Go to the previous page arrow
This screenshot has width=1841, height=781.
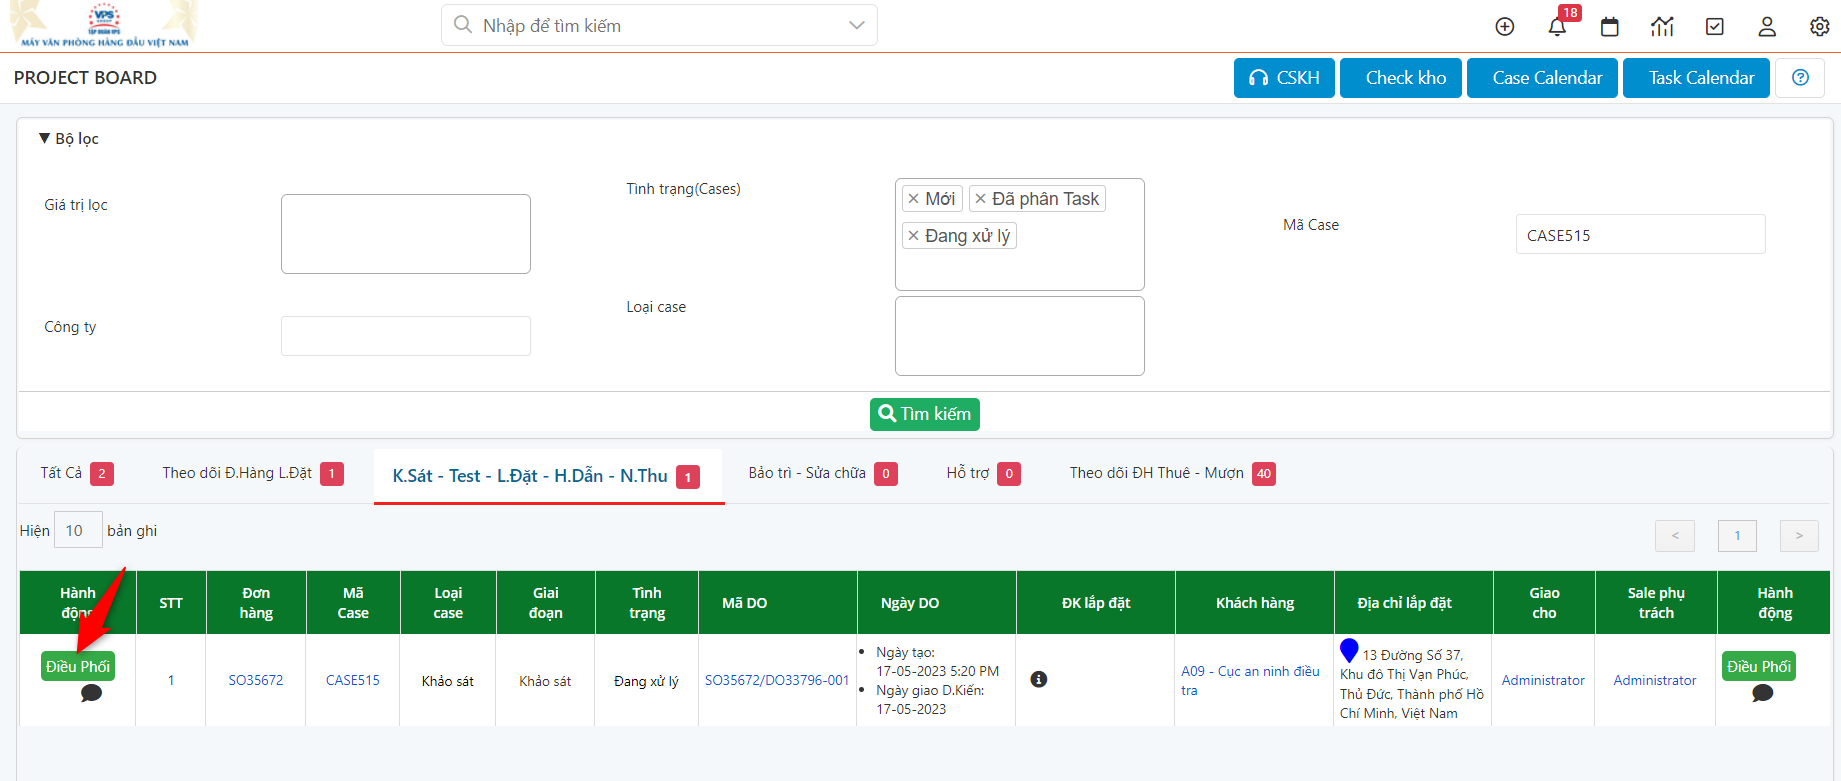tap(1675, 536)
